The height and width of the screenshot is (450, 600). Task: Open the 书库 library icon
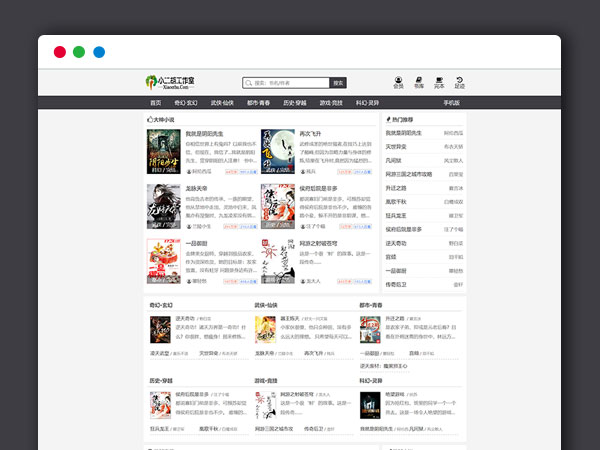coord(419,81)
